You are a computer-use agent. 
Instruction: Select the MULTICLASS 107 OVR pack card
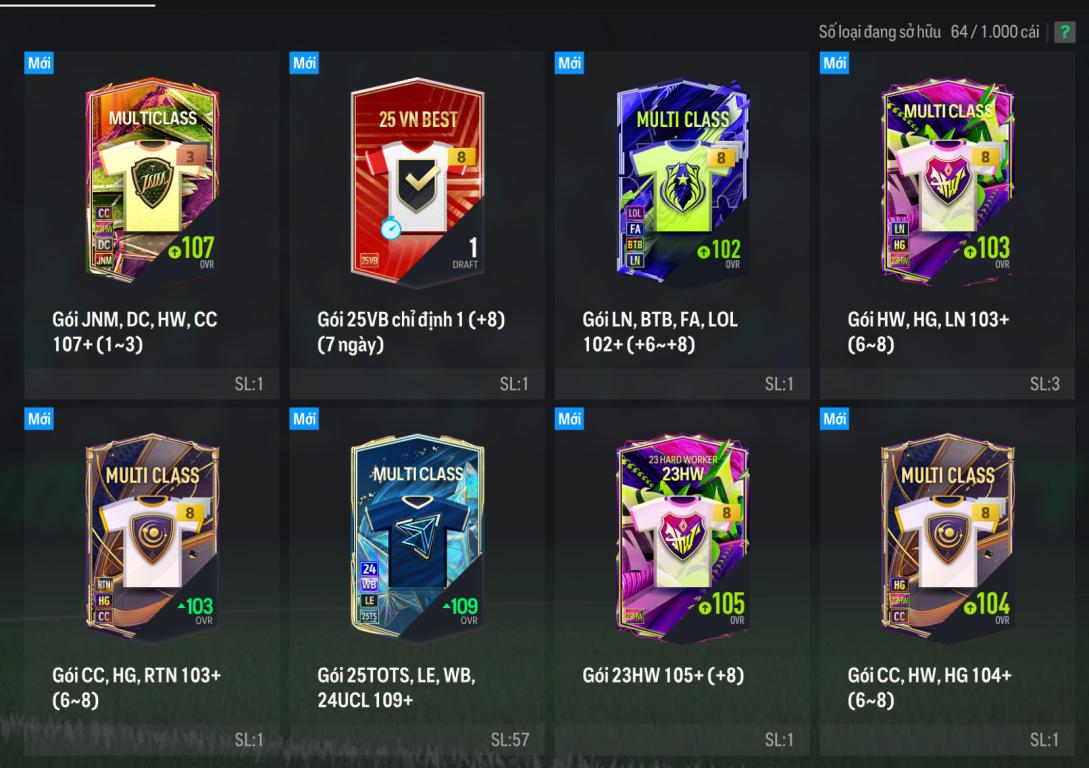point(151,181)
